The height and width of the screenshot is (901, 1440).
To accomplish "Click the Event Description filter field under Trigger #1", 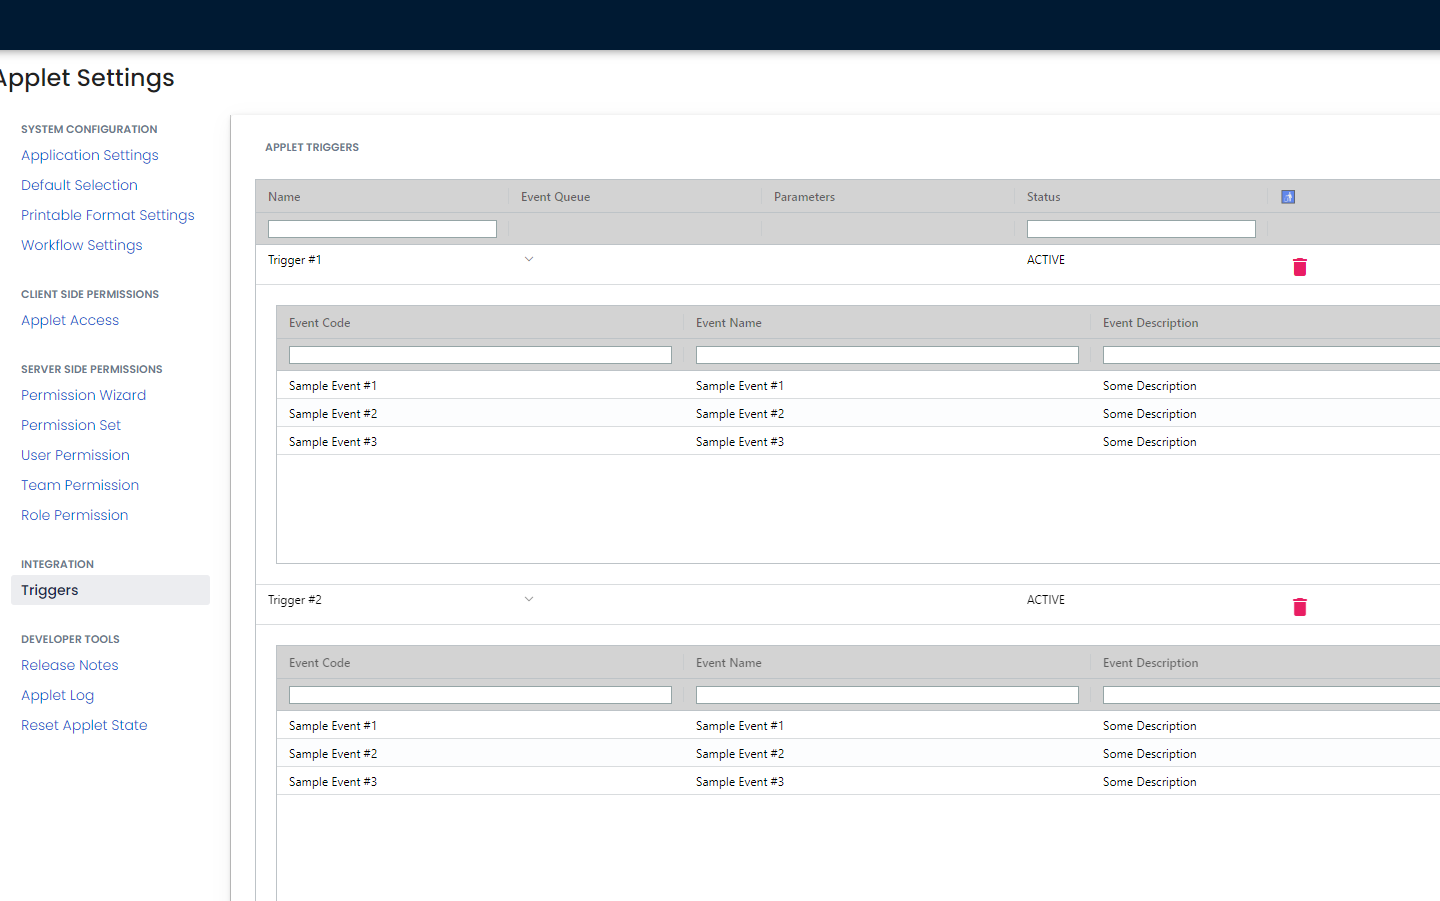I will click(x=1271, y=355).
